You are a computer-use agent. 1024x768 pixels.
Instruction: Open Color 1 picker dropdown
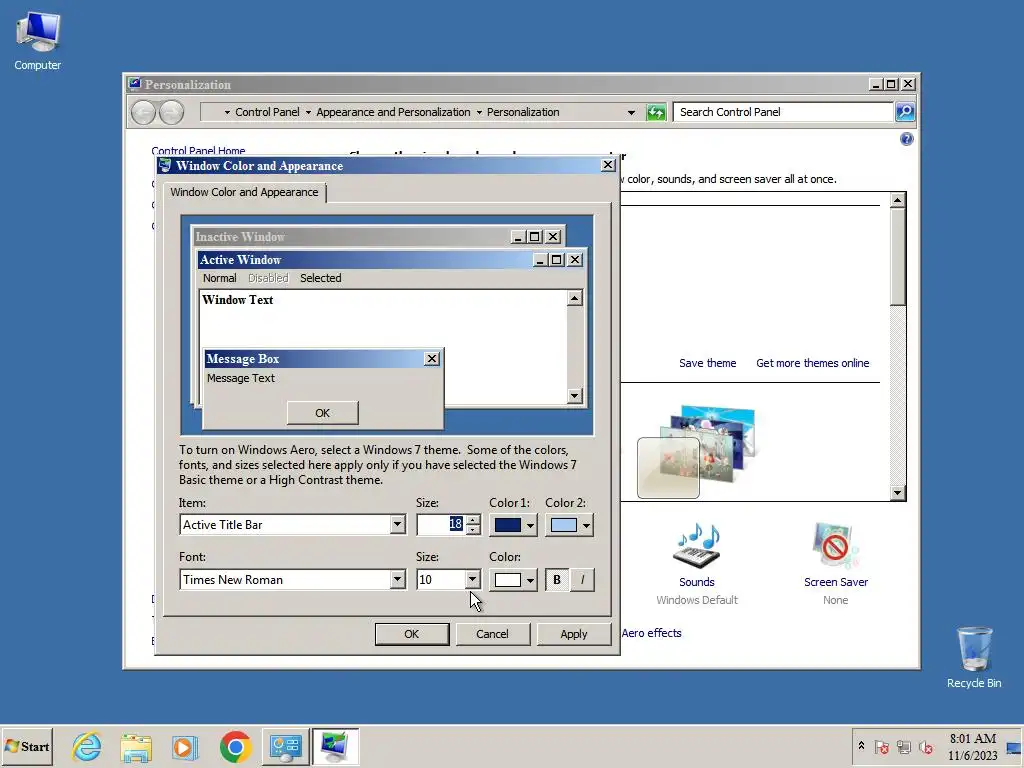pos(513,525)
